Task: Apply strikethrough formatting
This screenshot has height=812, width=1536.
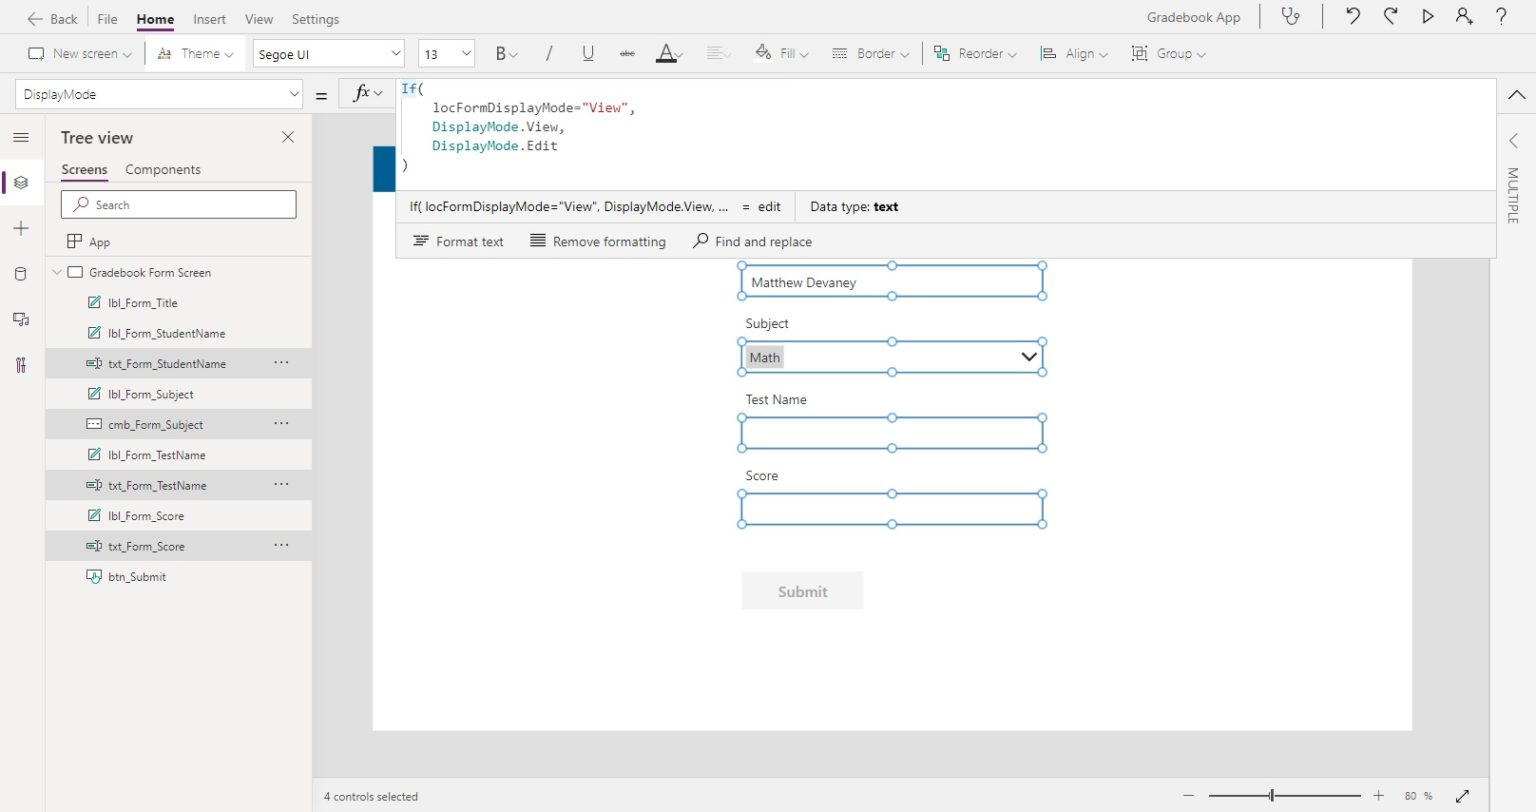Action: [x=627, y=53]
